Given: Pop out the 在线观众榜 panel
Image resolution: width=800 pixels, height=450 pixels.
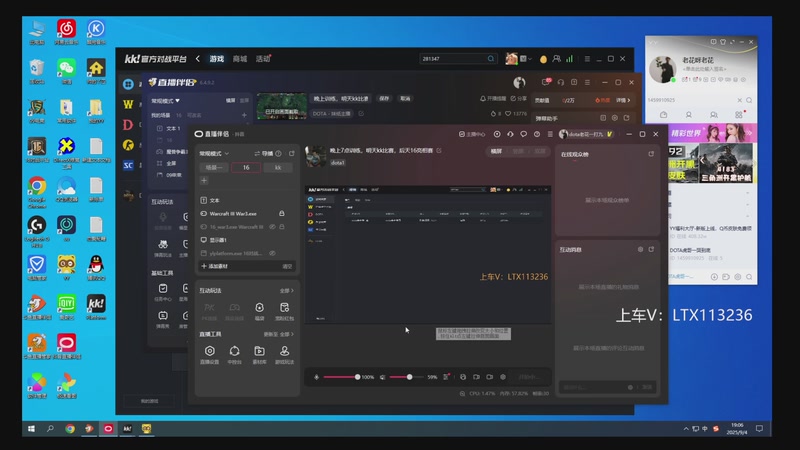Looking at the screenshot, I should pyautogui.click(x=651, y=154).
